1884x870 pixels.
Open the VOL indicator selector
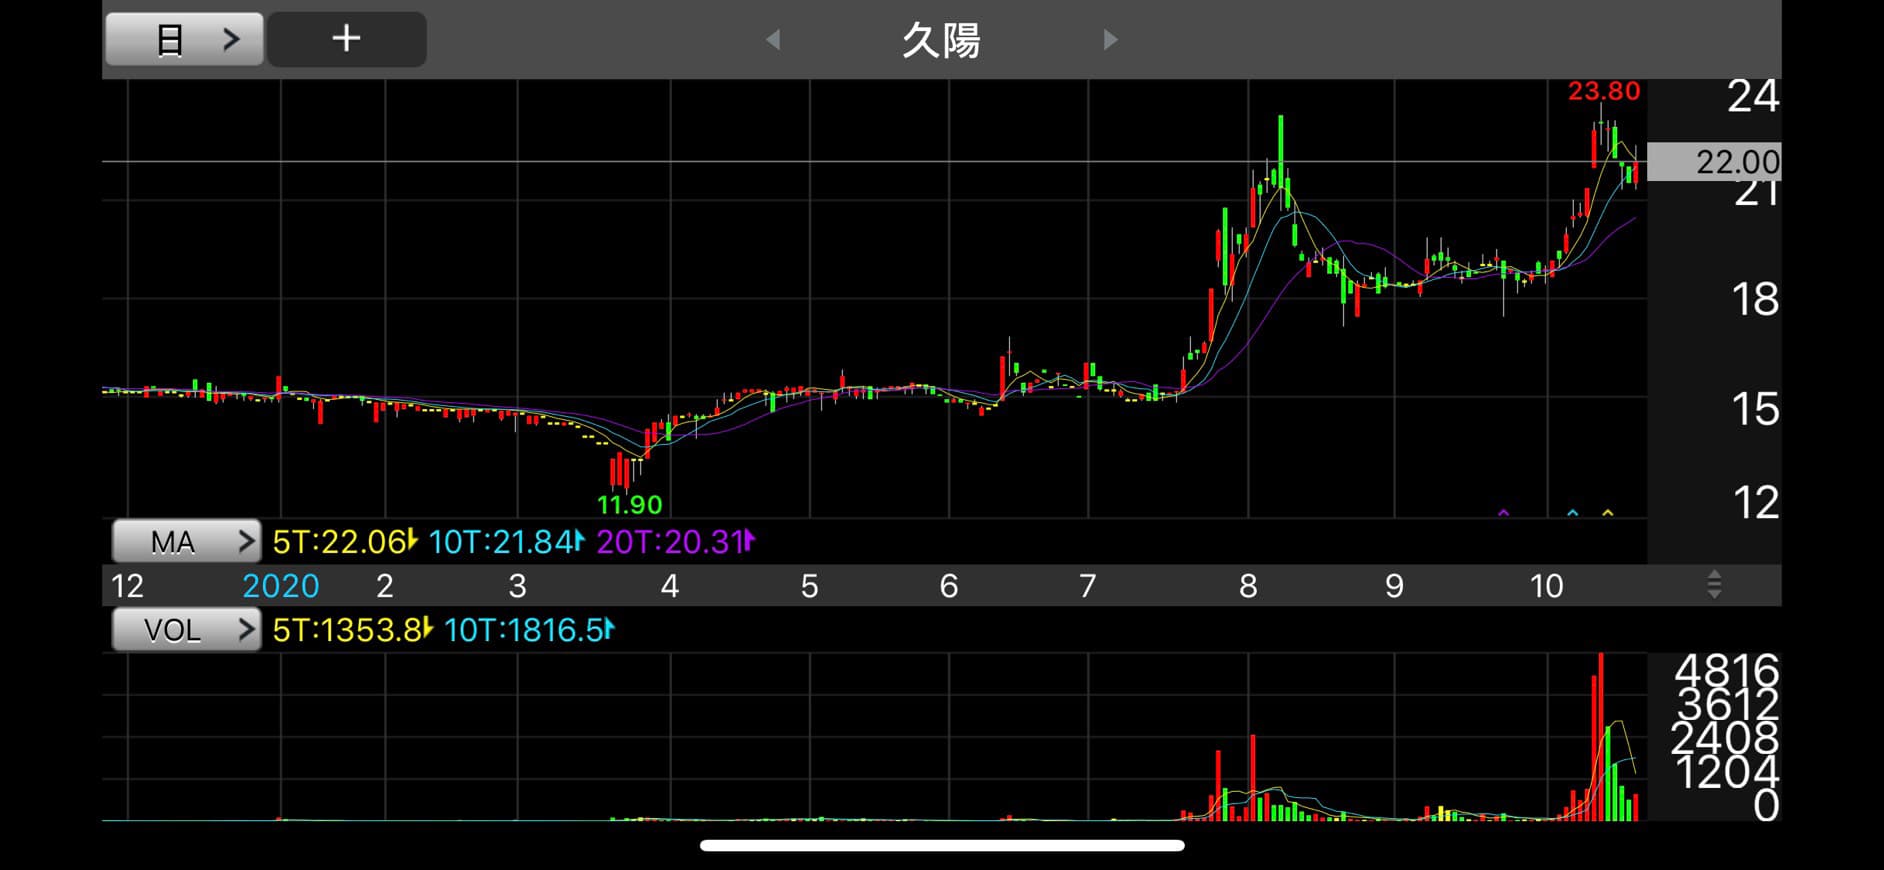tap(186, 630)
